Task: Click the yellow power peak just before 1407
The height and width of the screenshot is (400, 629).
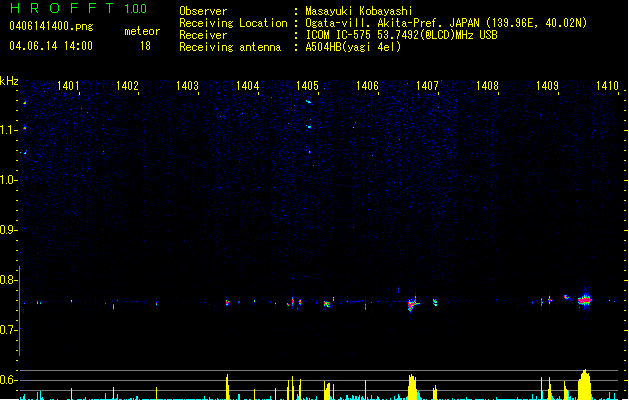Action: (x=412, y=387)
